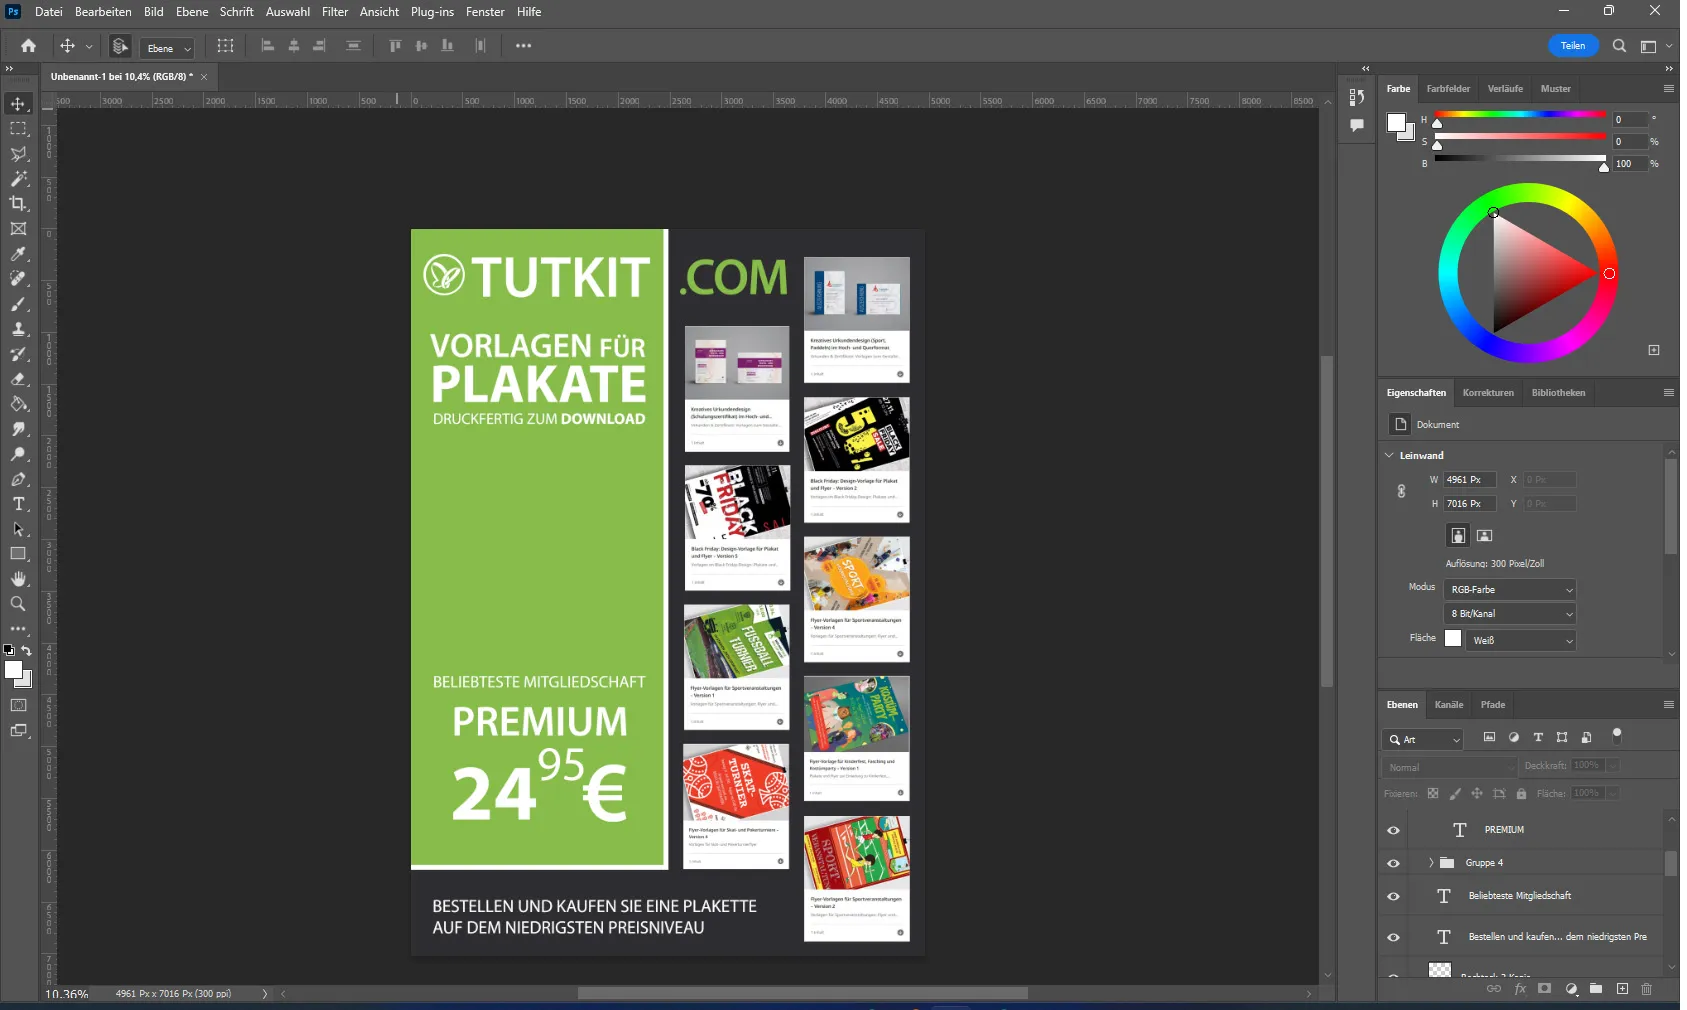Open more options ellipsis in options bar
The image size is (1687, 1010).
523,46
